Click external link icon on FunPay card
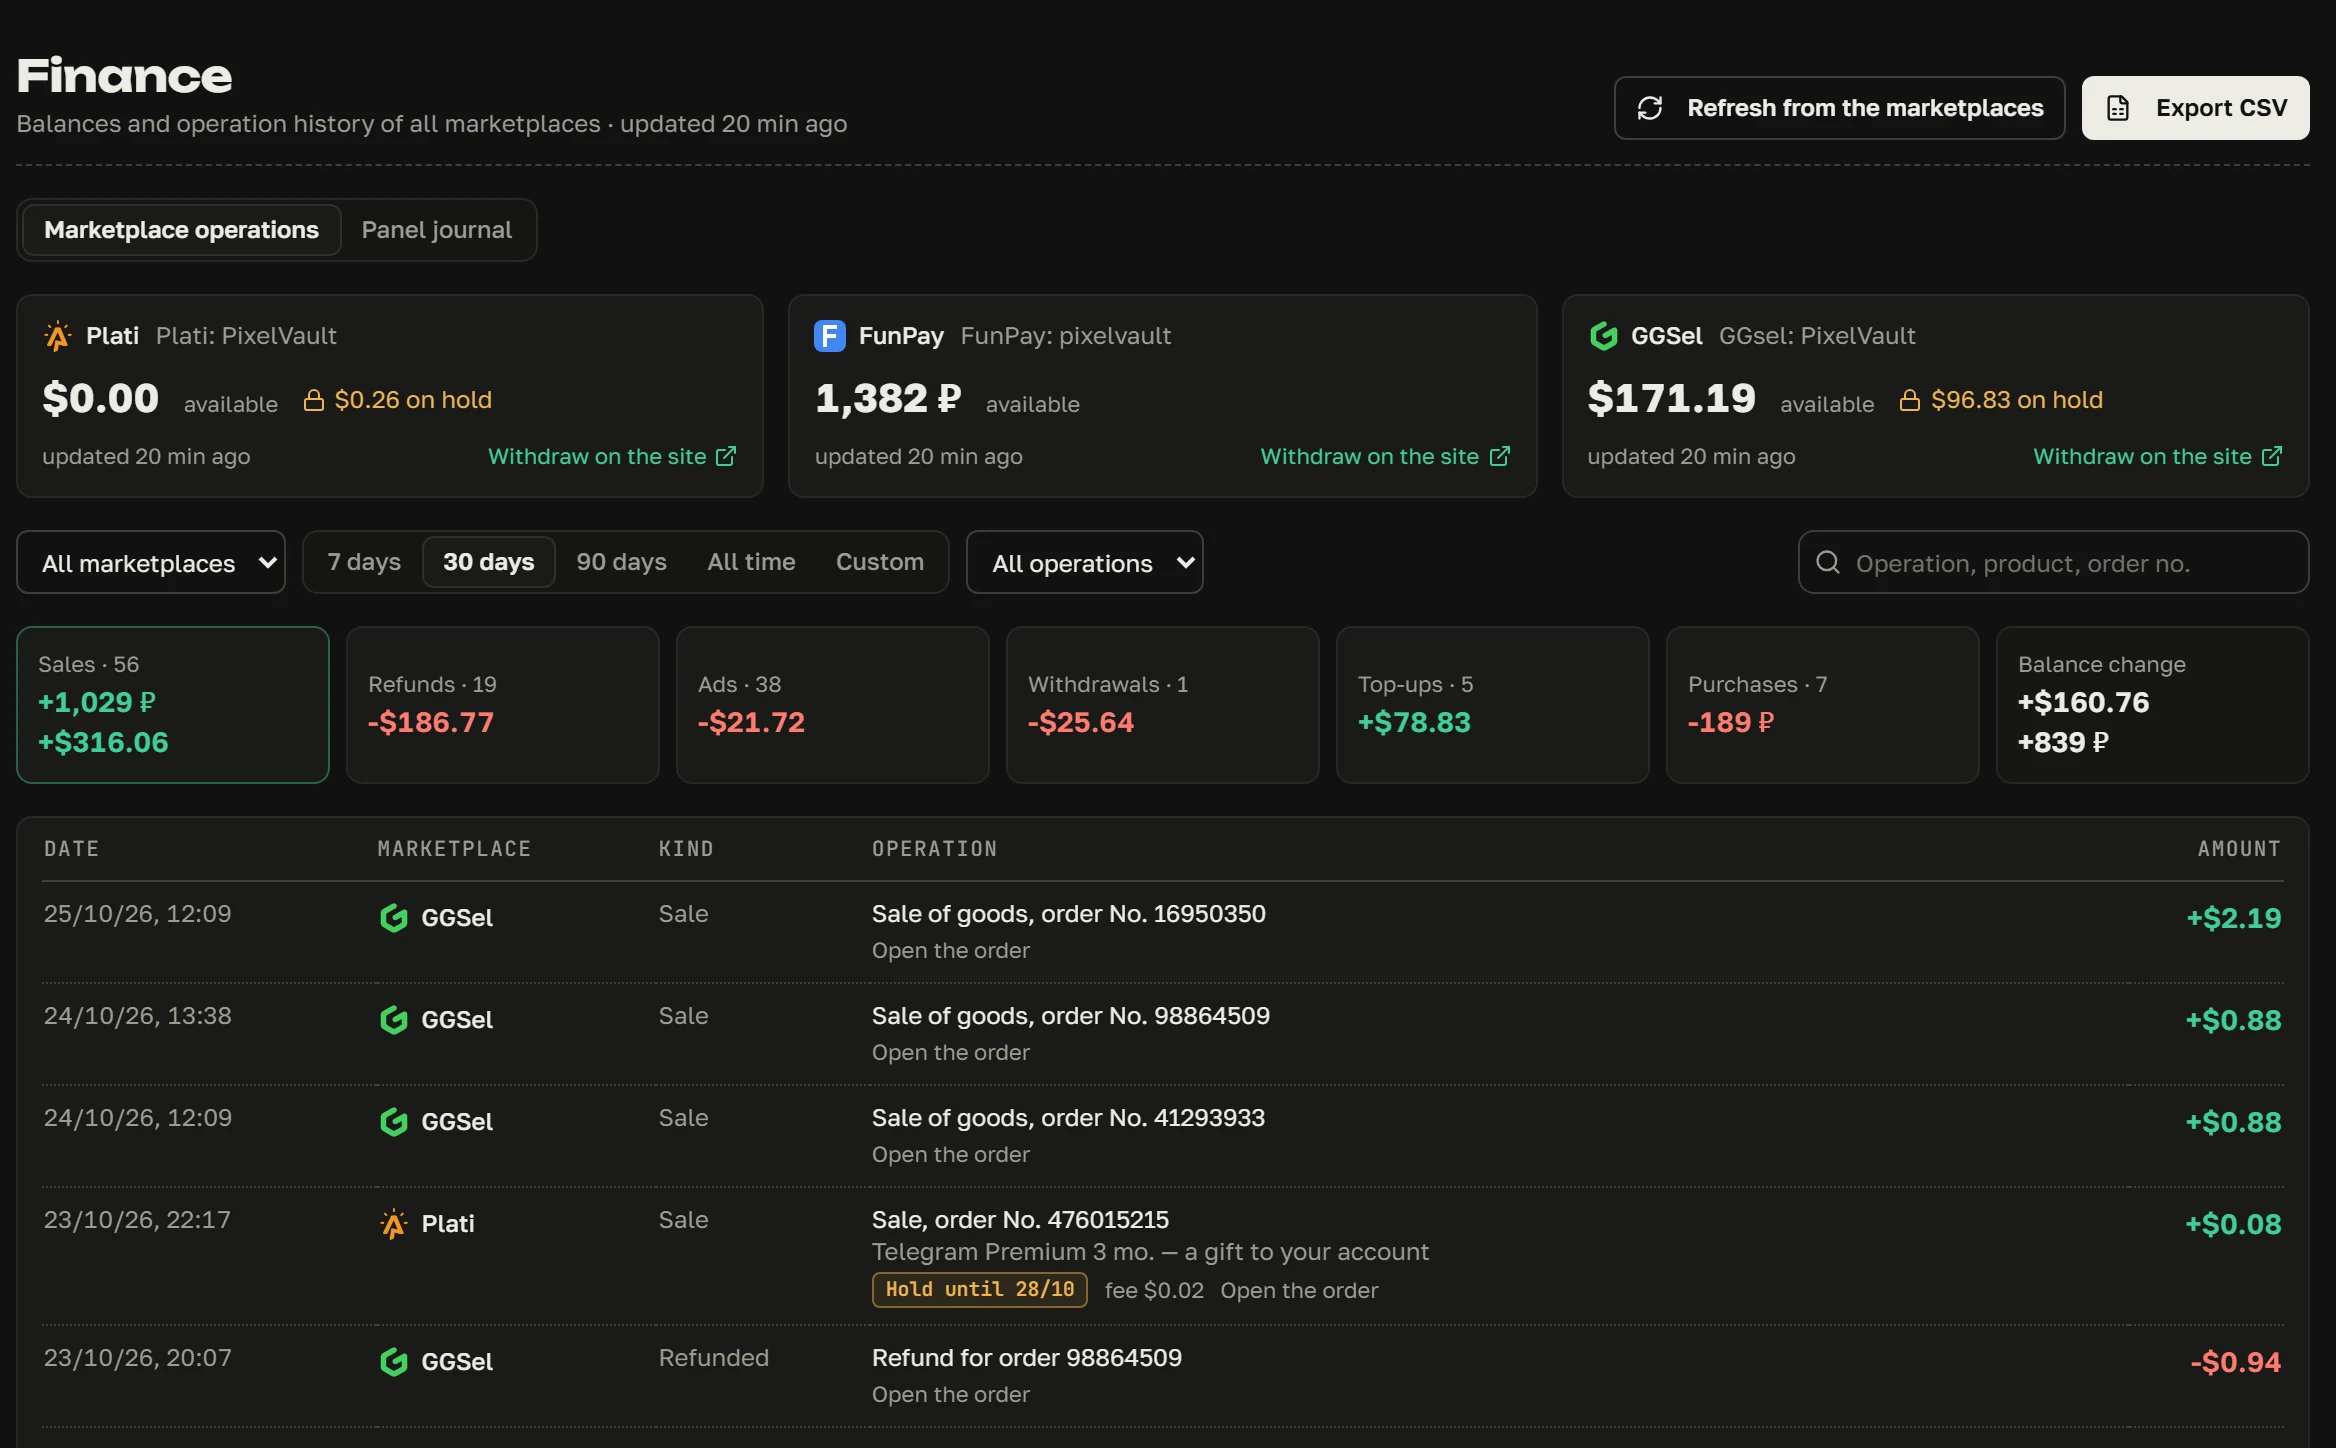 1500,456
